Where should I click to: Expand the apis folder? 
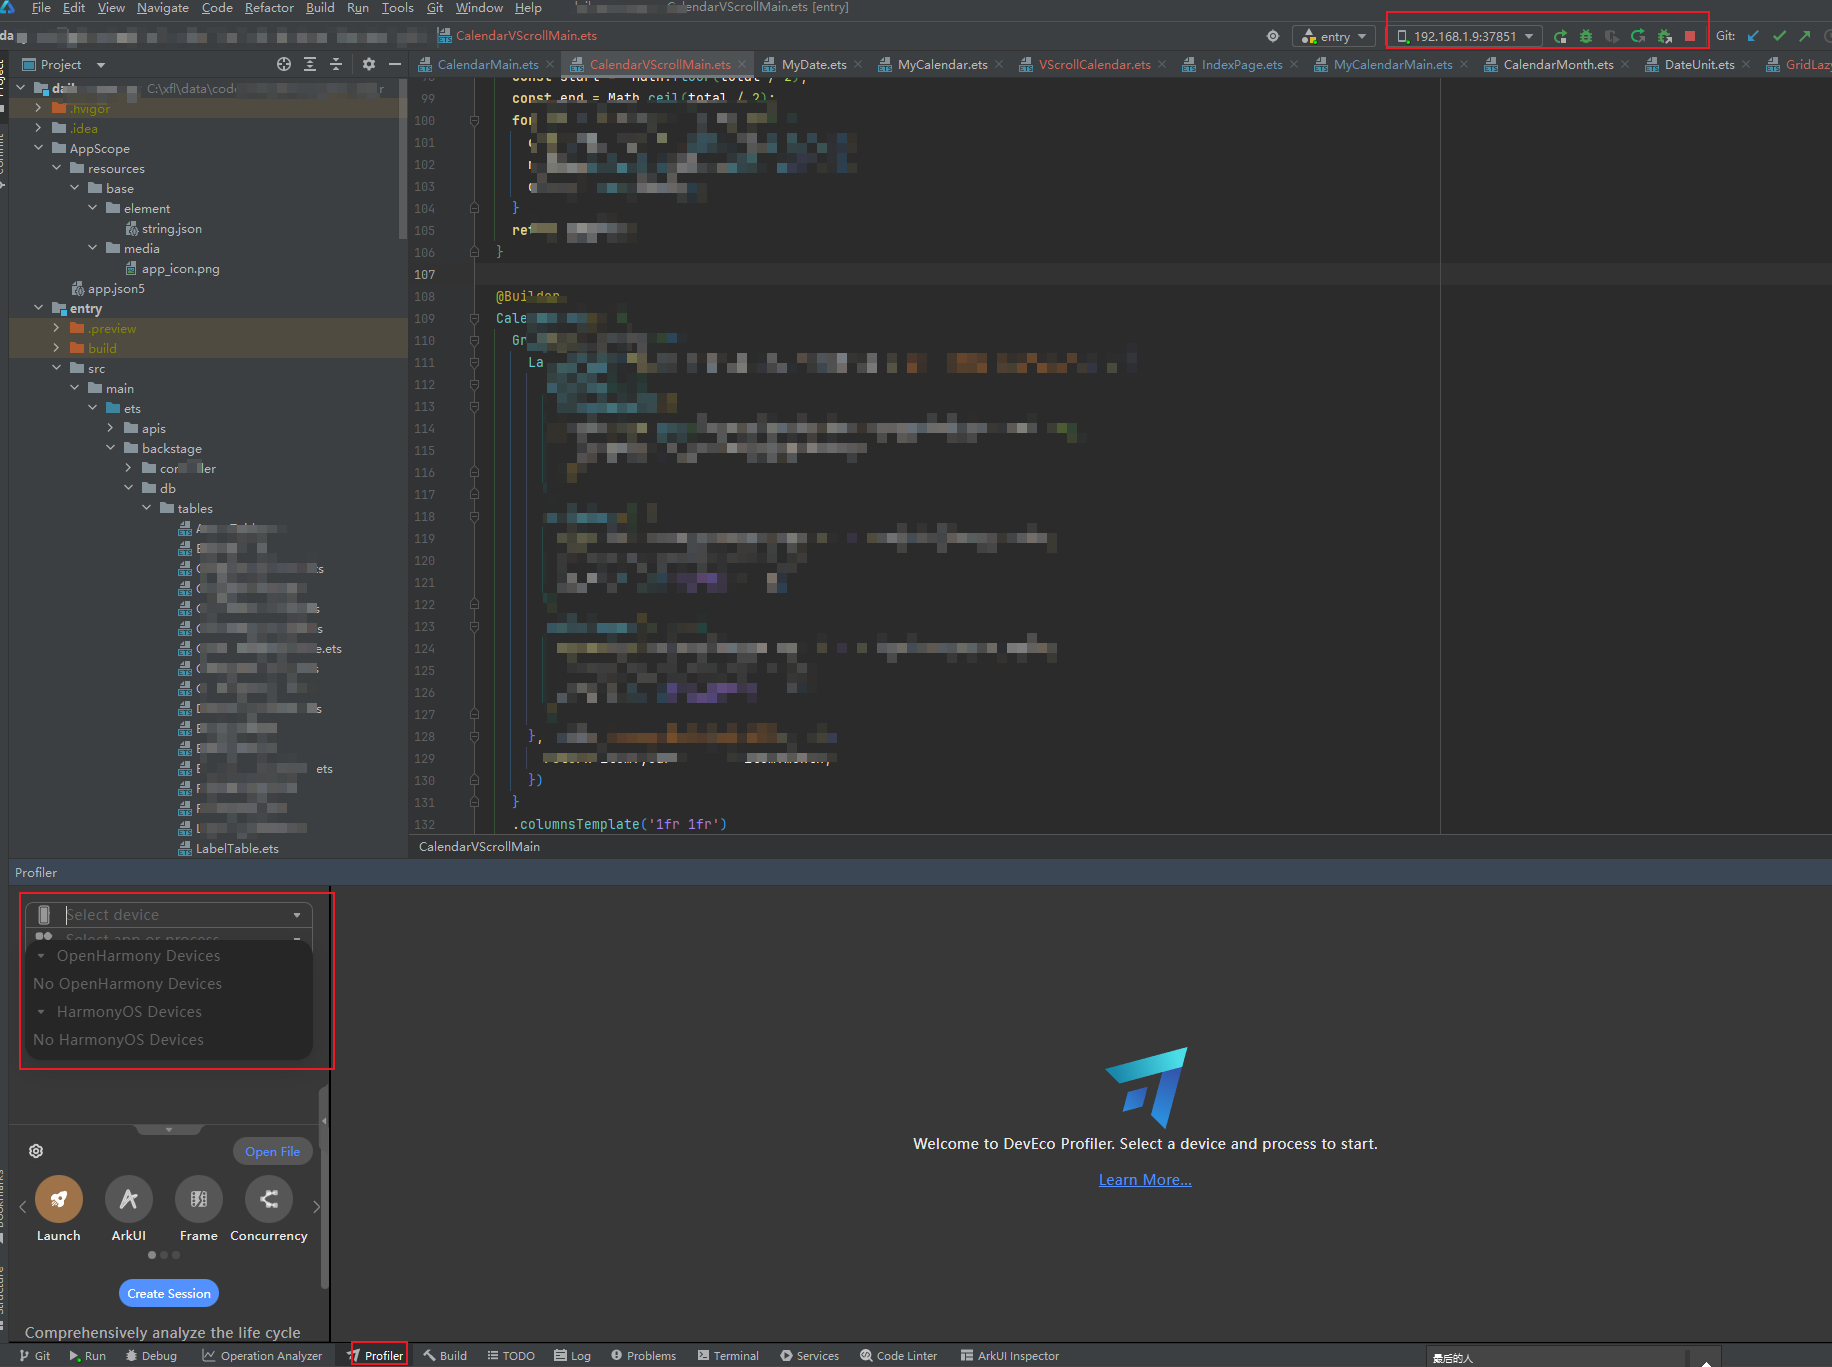(111, 428)
